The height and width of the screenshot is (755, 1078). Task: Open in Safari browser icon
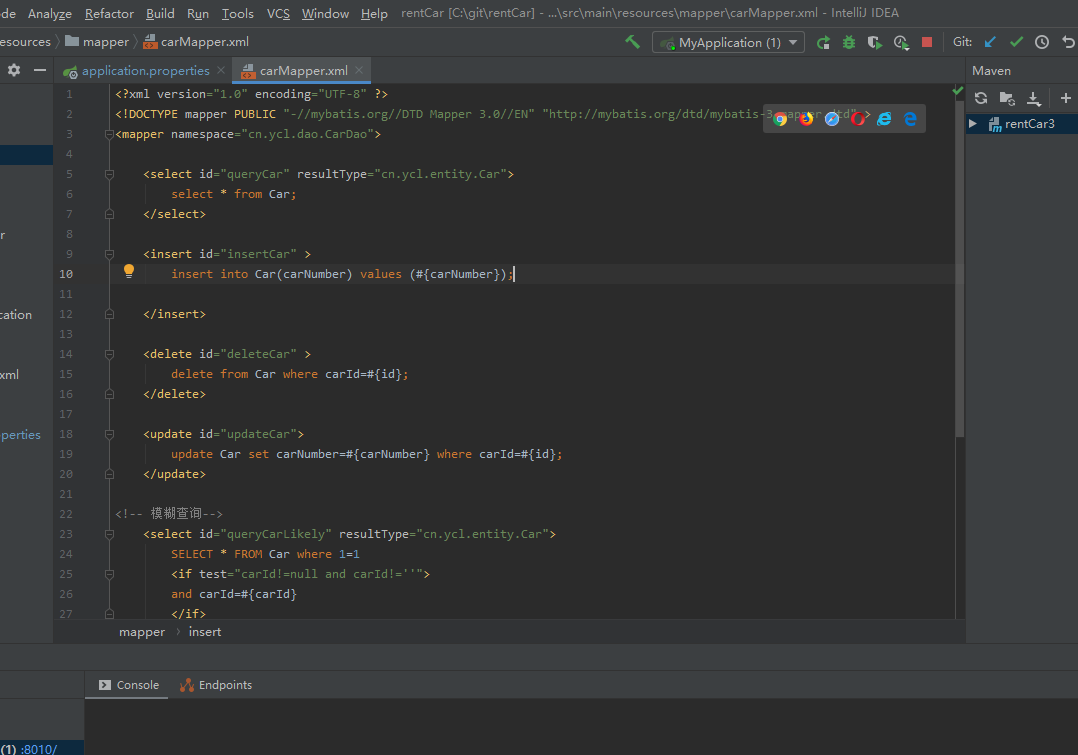(x=832, y=119)
